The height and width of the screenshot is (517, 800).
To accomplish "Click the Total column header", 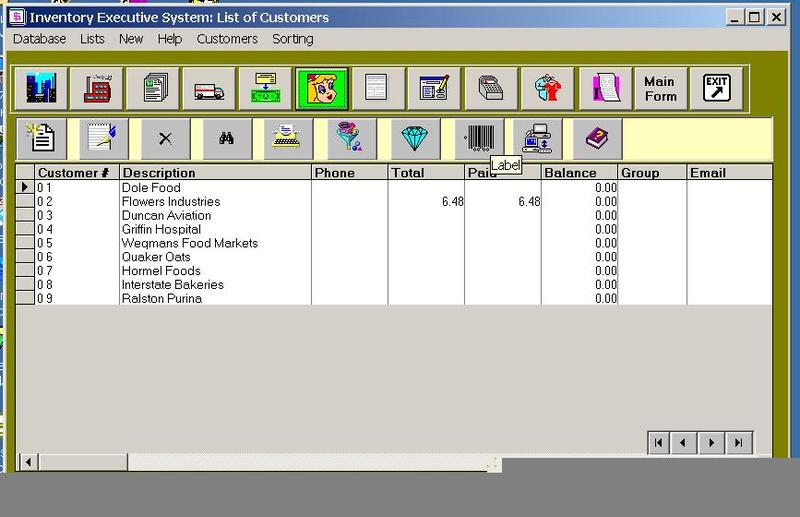I will point(426,173).
